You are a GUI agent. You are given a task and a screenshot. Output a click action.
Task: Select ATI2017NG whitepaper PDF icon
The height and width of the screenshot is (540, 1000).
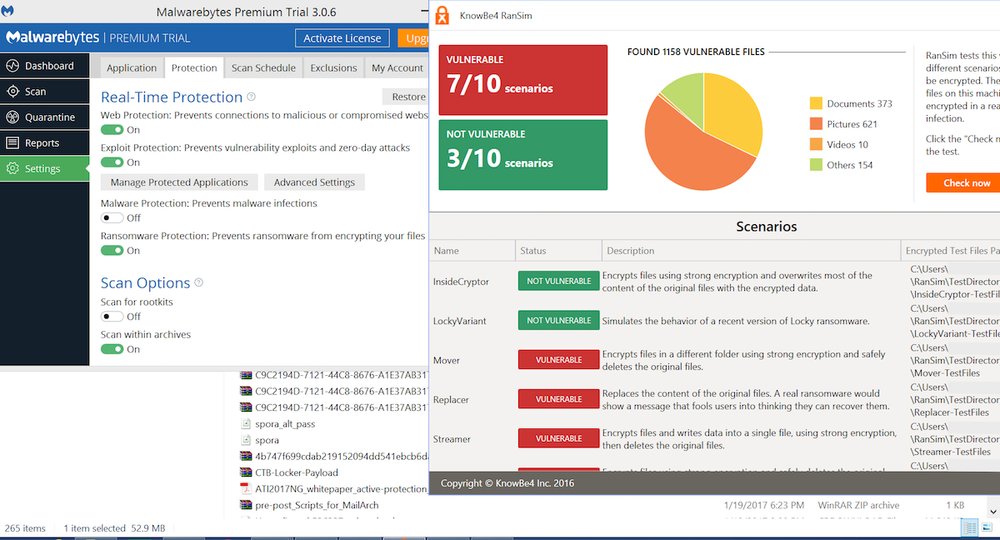tap(246, 488)
